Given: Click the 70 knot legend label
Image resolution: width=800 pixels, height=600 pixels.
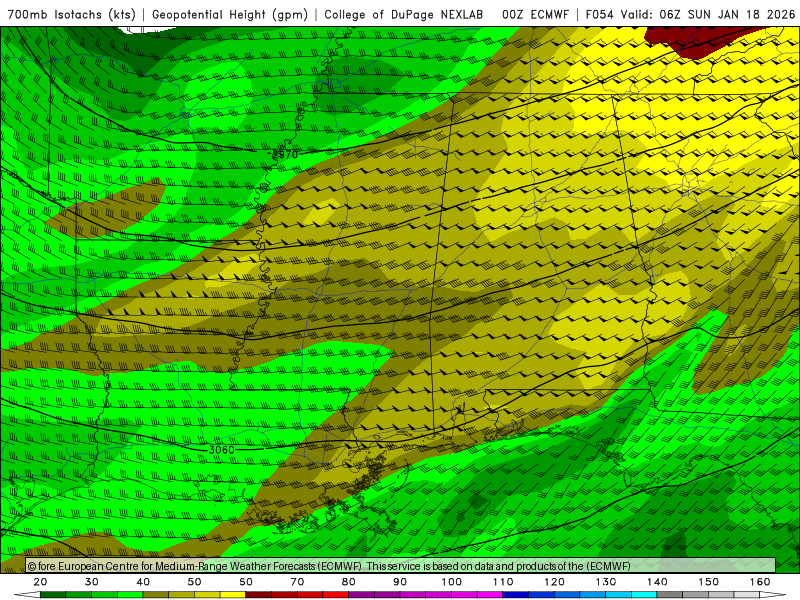Looking at the screenshot, I should coord(297,582).
